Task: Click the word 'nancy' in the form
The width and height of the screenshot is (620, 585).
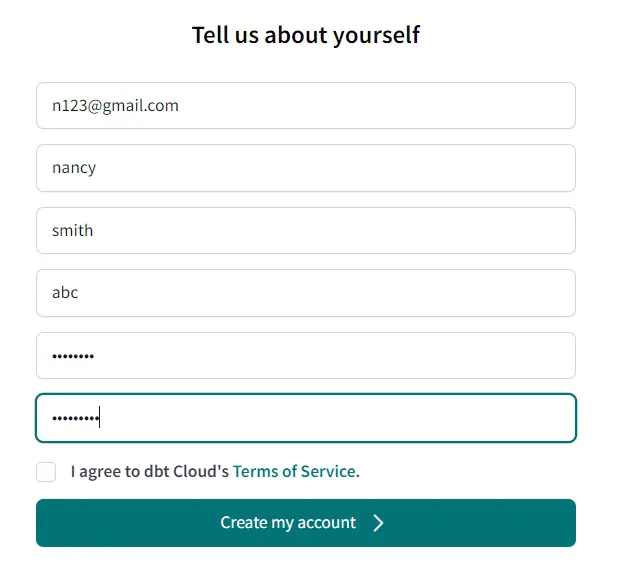Action: coord(74,168)
